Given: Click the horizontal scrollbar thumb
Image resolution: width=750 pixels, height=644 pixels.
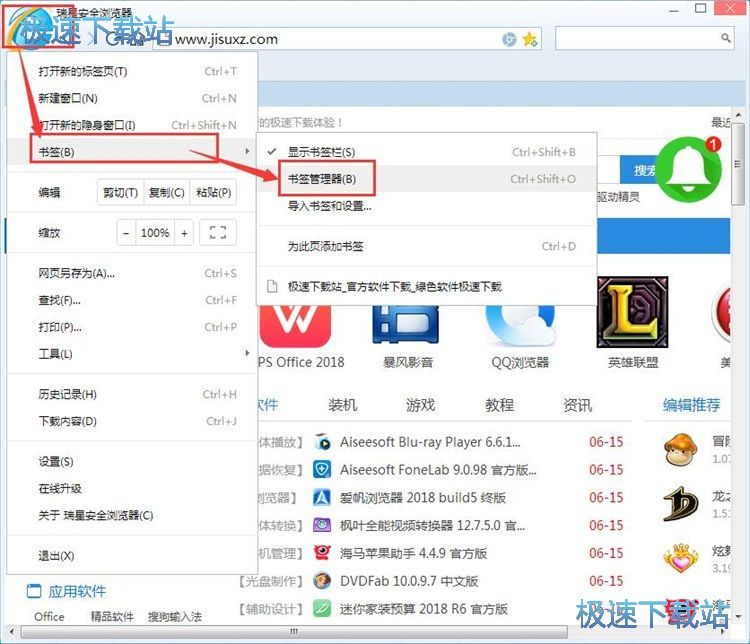Looking at the screenshot, I should coord(294,632).
